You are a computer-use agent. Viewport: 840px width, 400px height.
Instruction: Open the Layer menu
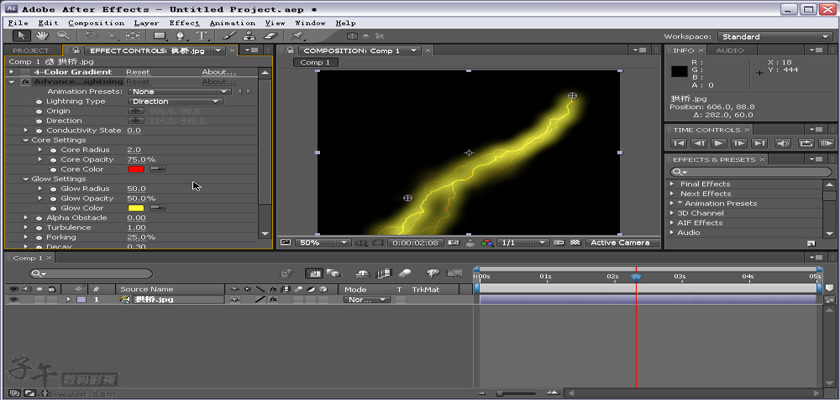pyautogui.click(x=146, y=23)
